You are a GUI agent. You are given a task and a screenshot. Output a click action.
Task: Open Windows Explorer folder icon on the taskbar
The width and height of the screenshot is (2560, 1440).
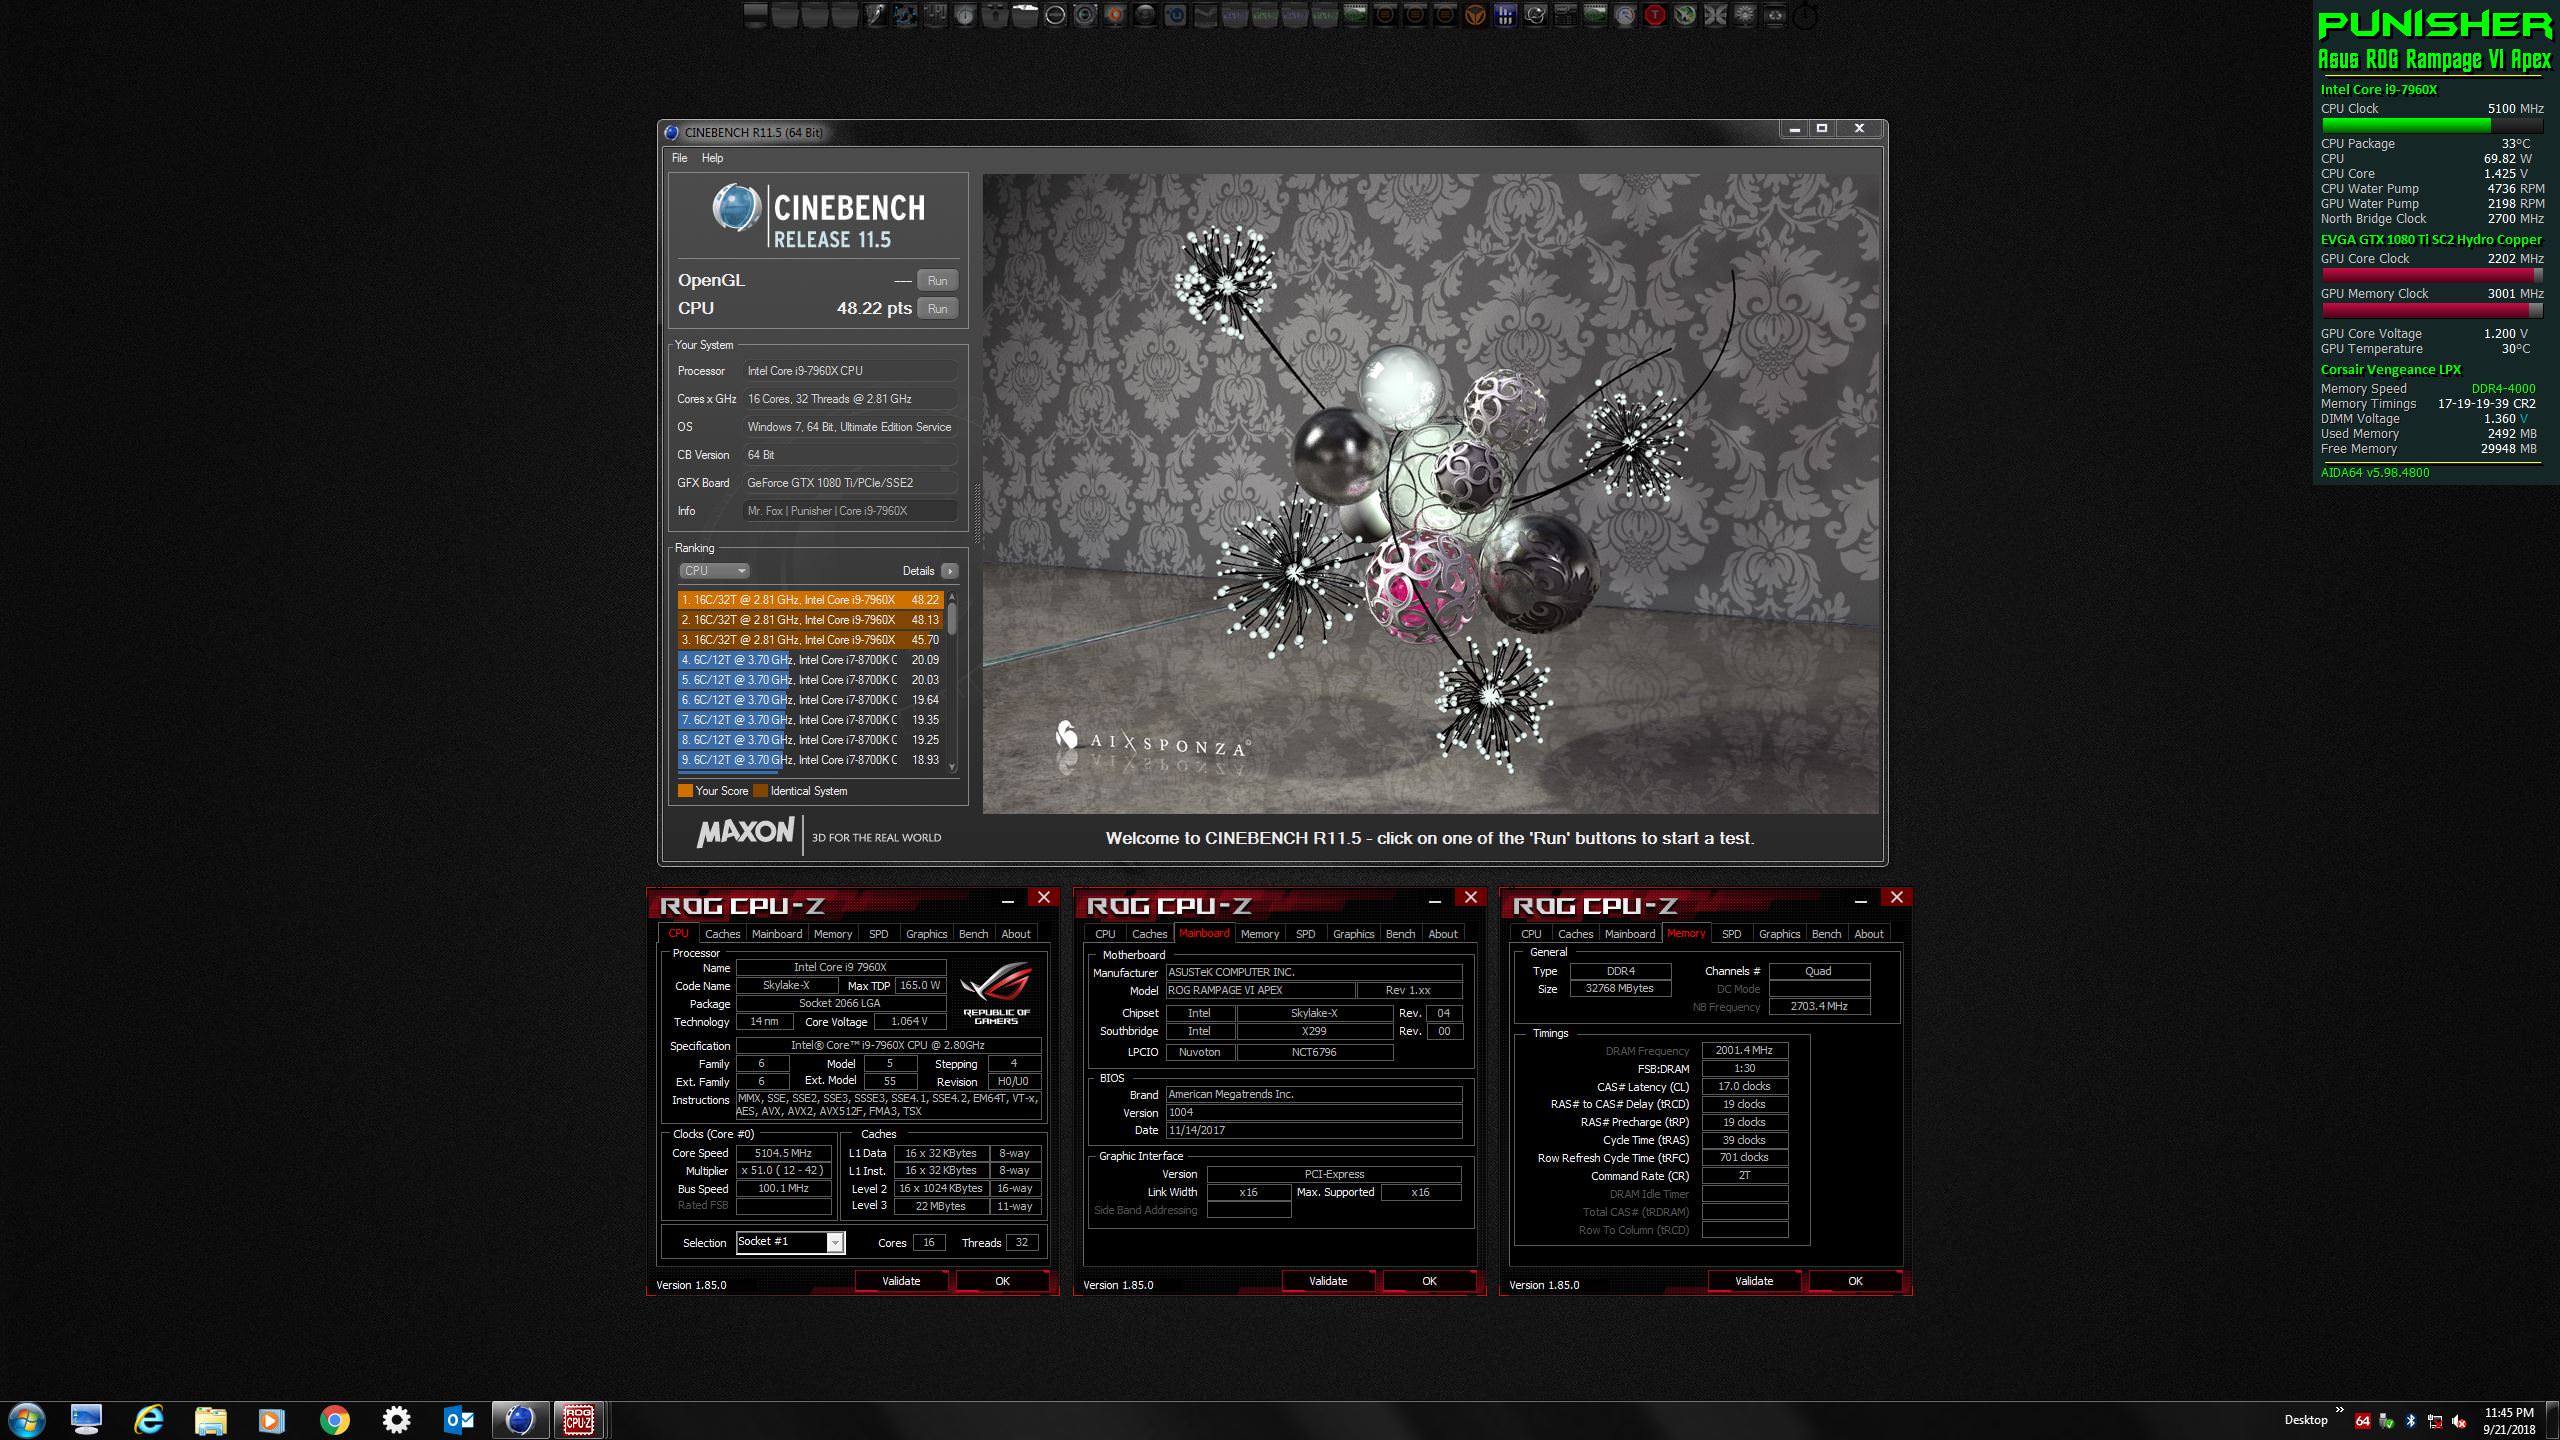[x=210, y=1421]
